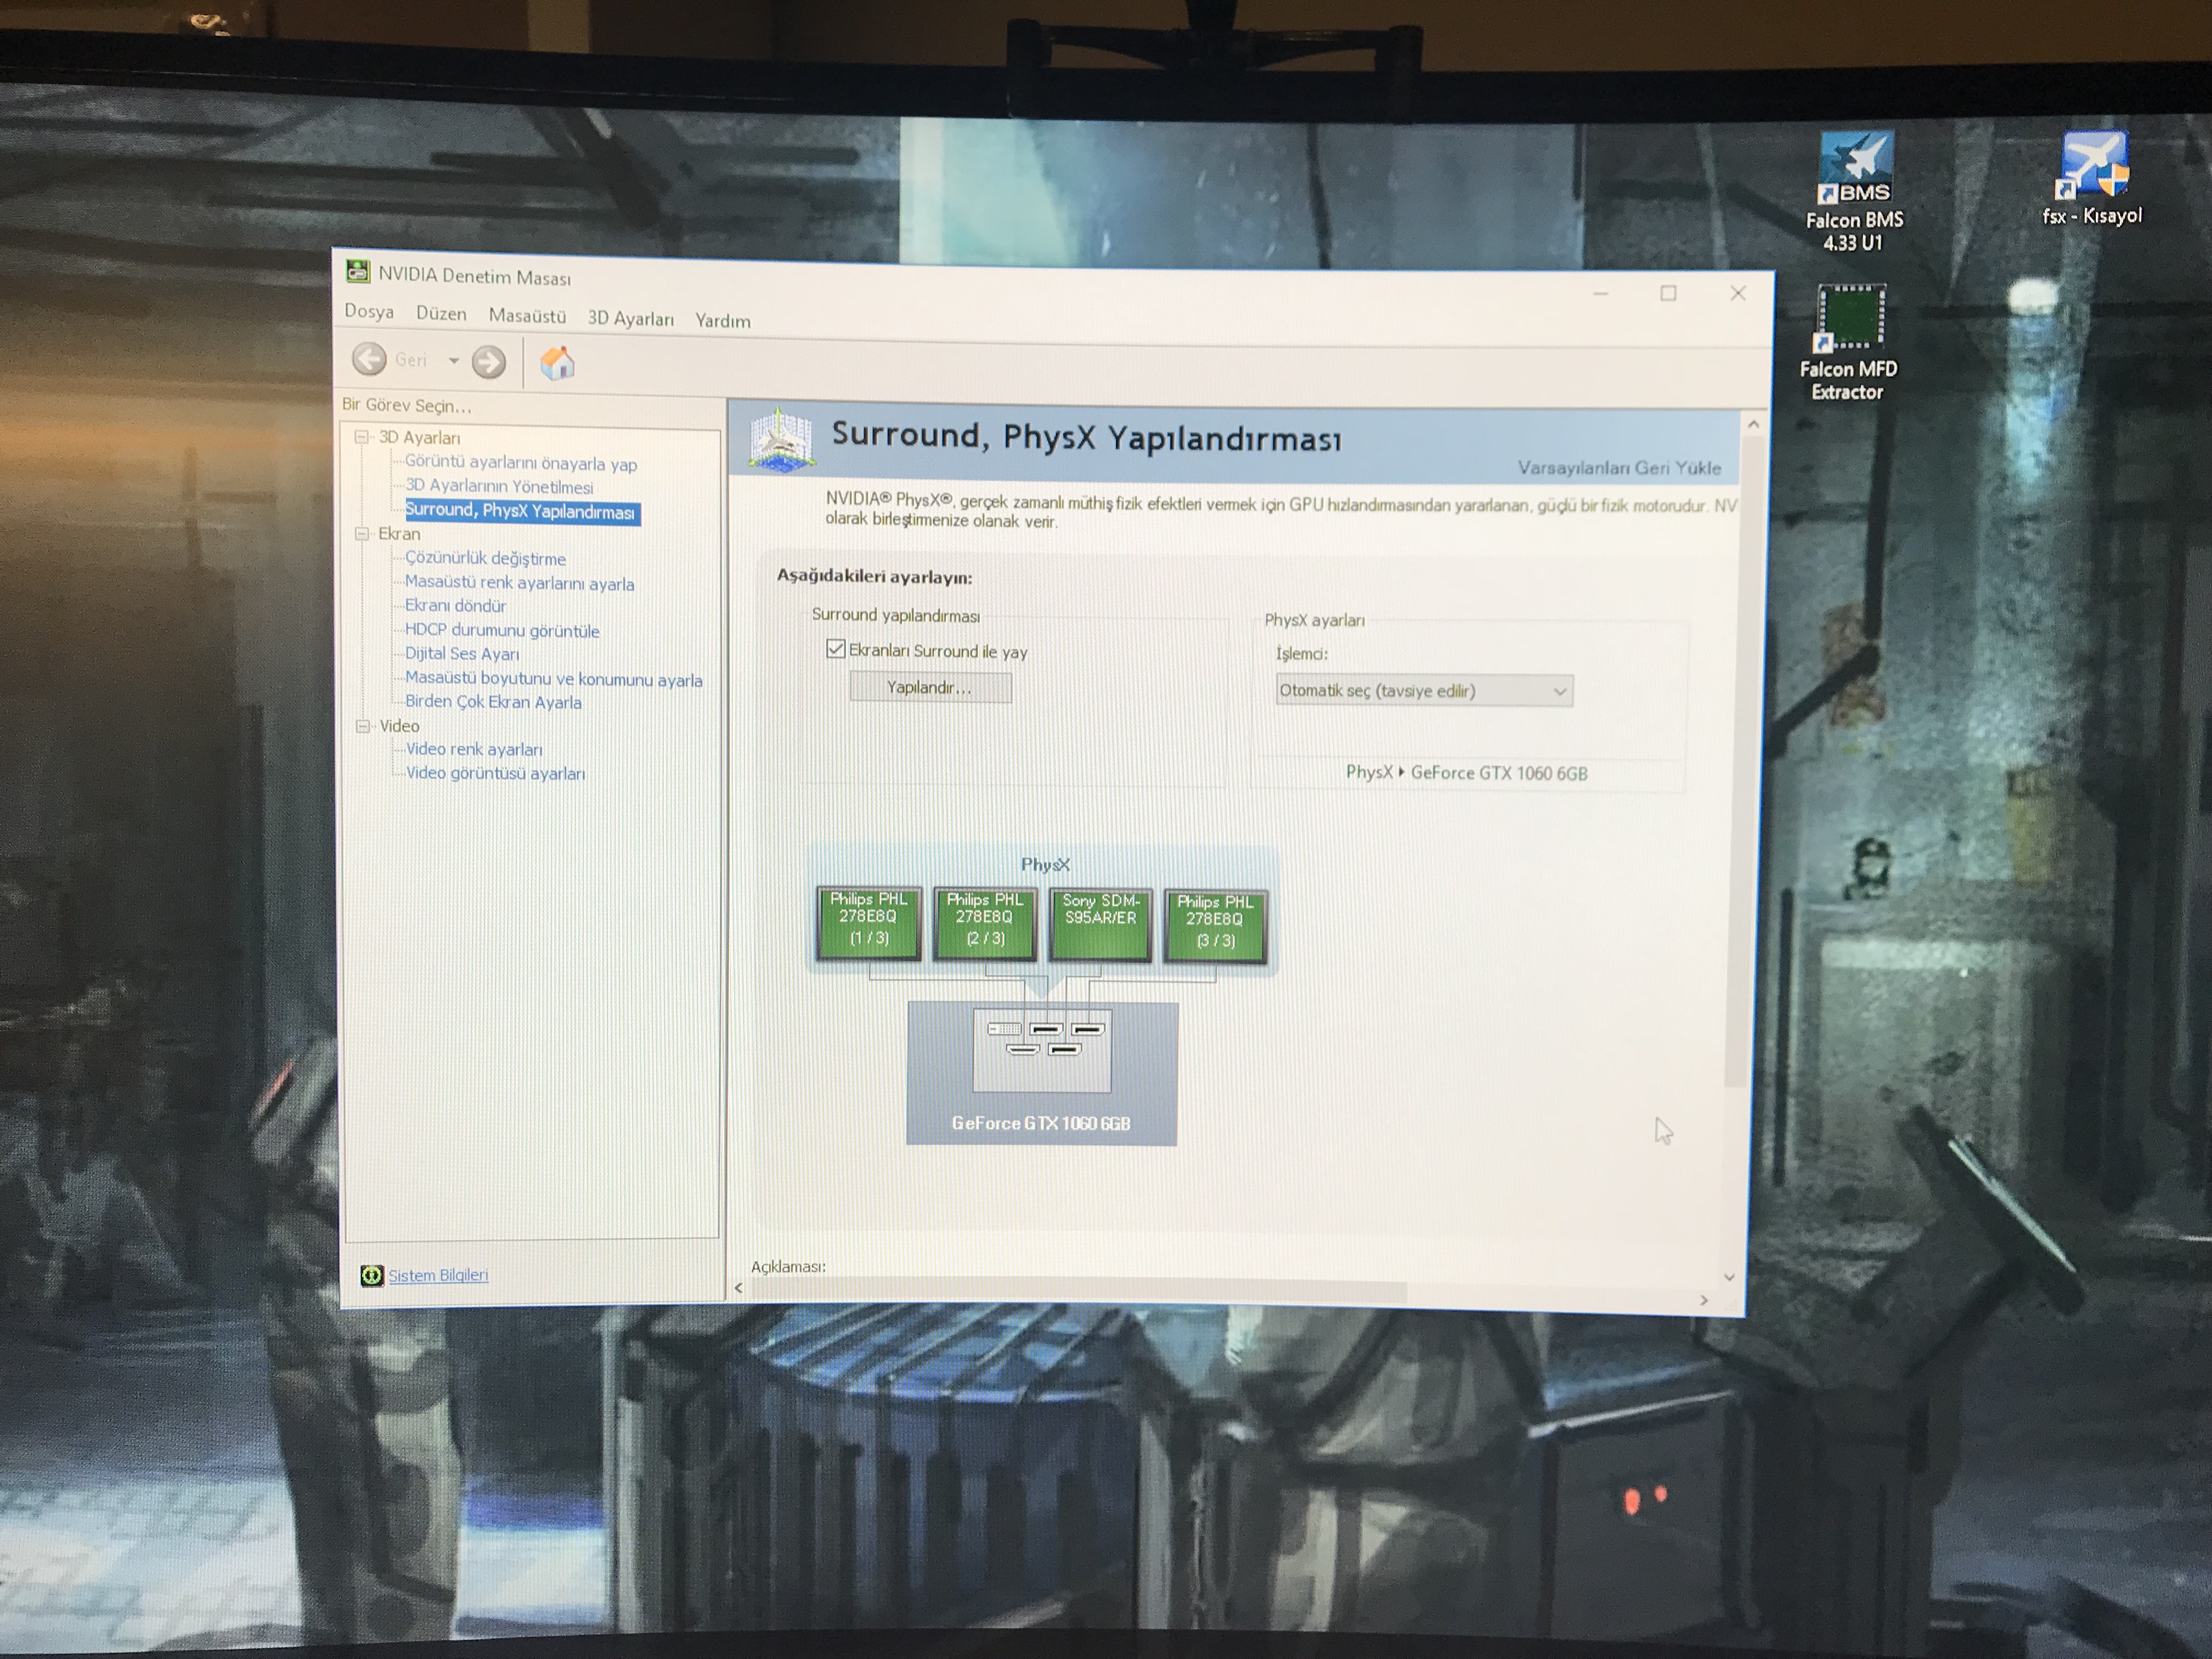Open the Düzen menu
The image size is (2212, 1659).
(x=441, y=313)
